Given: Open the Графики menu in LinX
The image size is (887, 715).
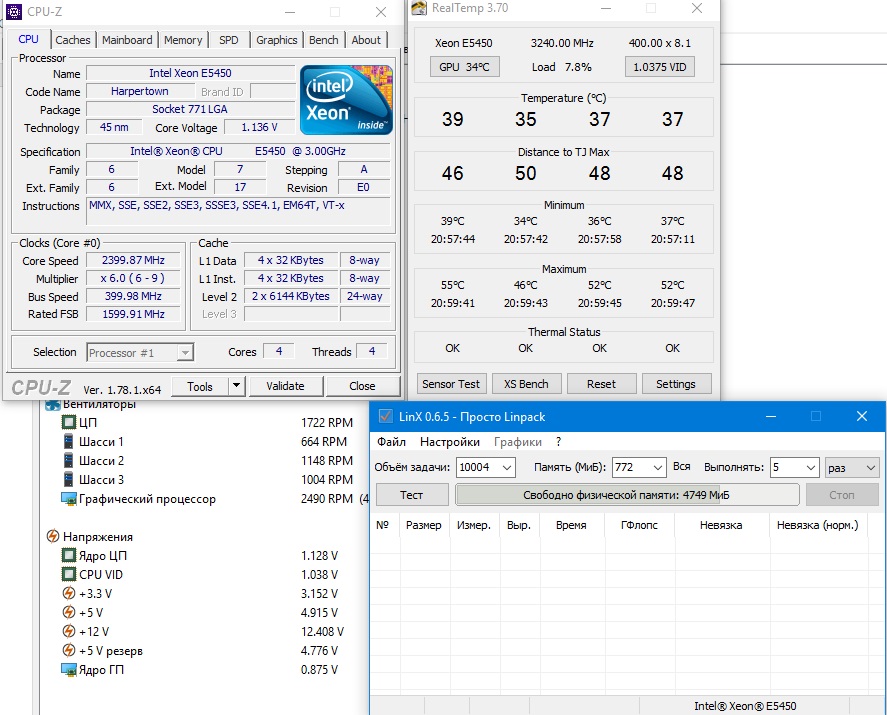Looking at the screenshot, I should point(518,442).
